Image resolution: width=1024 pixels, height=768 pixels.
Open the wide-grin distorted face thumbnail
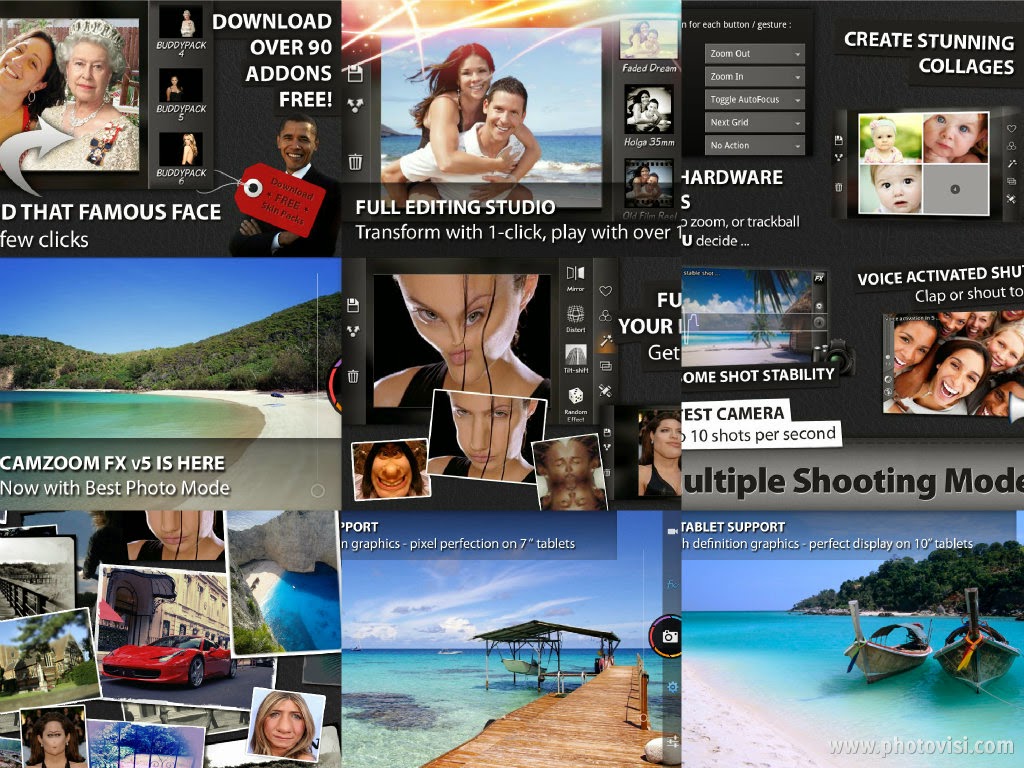point(391,469)
